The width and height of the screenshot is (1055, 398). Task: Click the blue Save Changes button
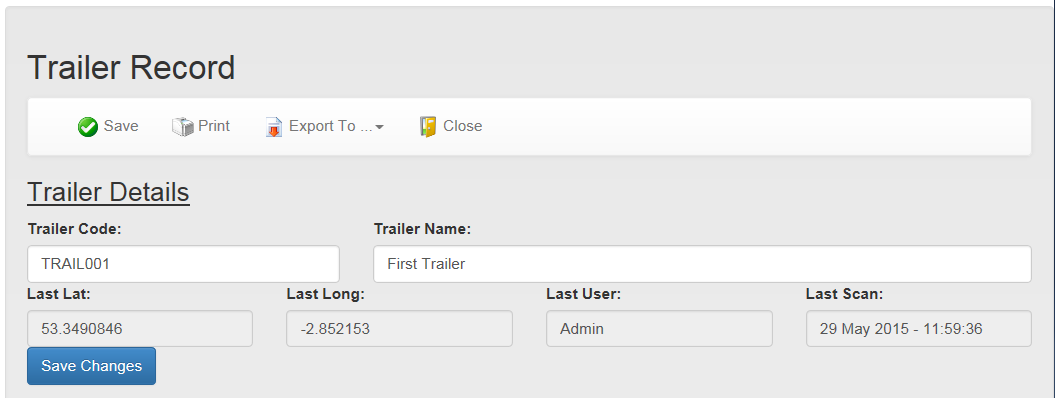[x=92, y=366]
